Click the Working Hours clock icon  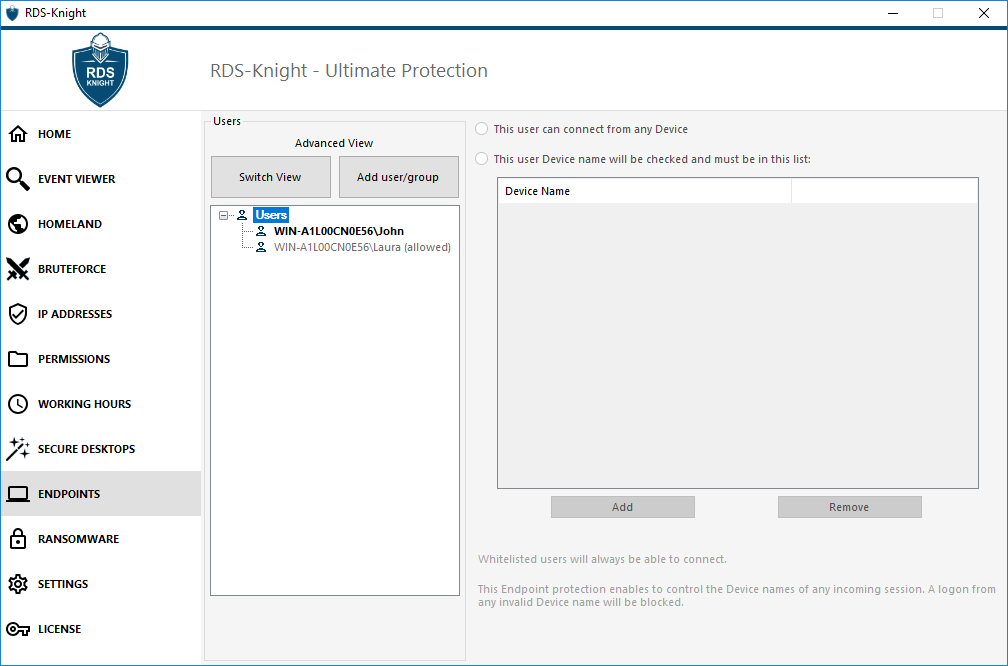[x=18, y=404]
